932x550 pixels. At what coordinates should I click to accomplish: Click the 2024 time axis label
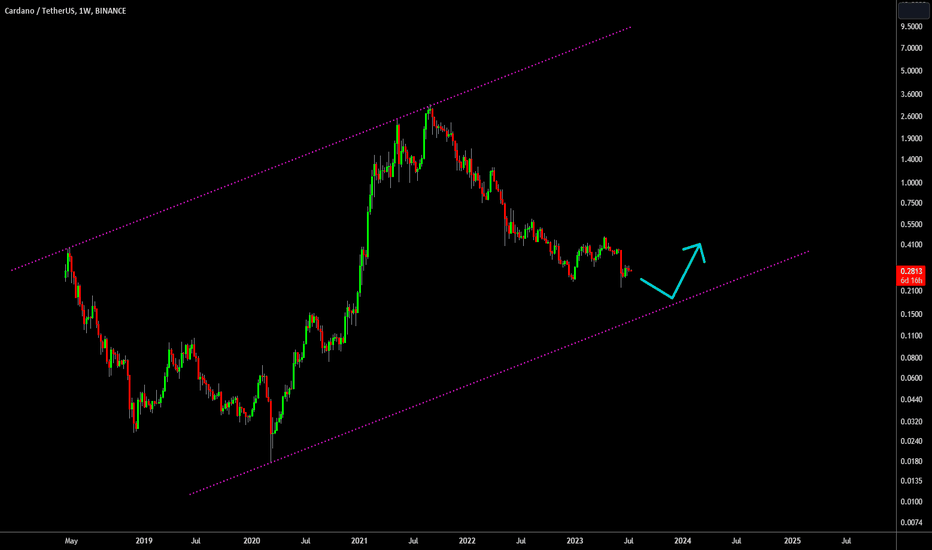[682, 541]
